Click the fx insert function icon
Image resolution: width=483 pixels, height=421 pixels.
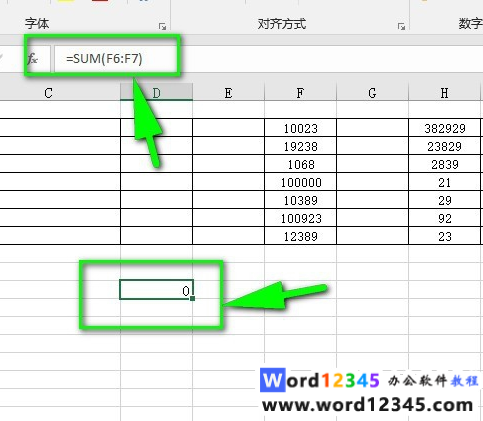(x=33, y=59)
